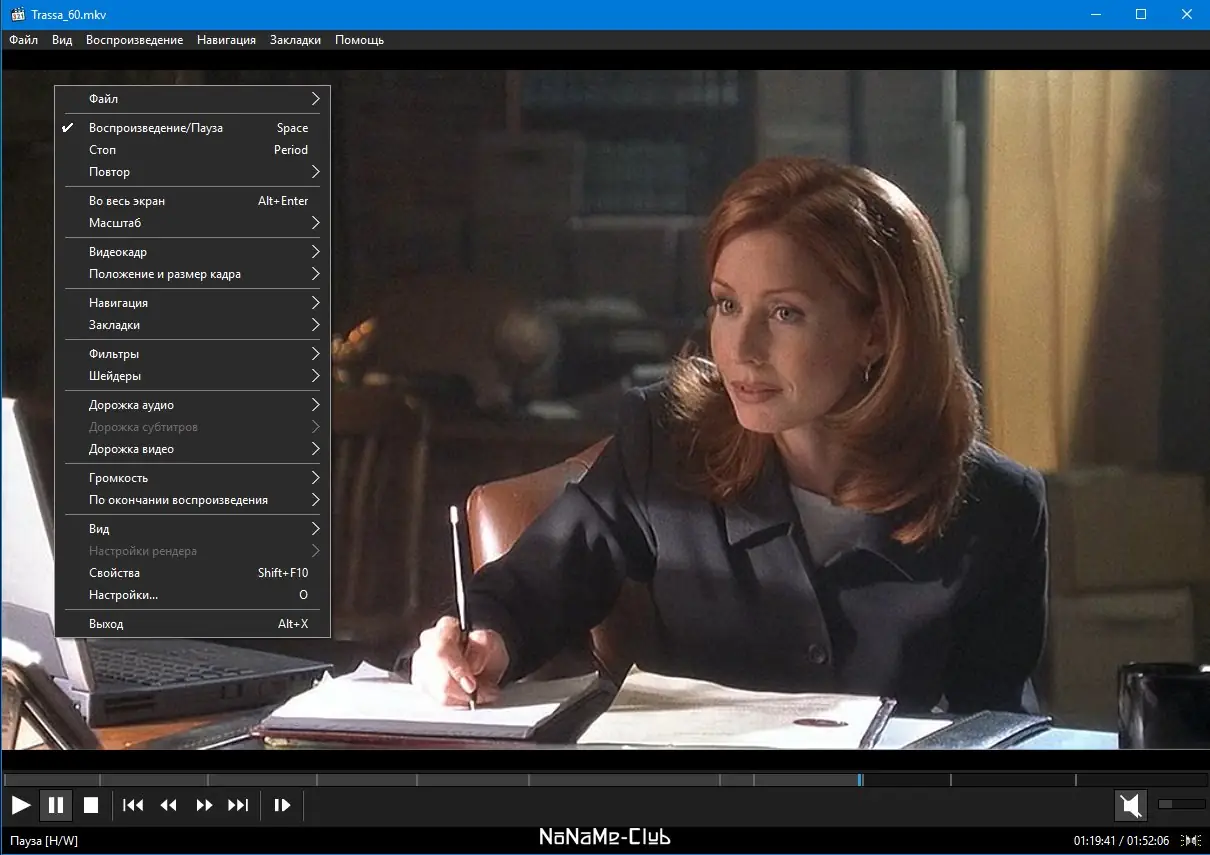Rewind using the double-left-arrow button

point(169,805)
